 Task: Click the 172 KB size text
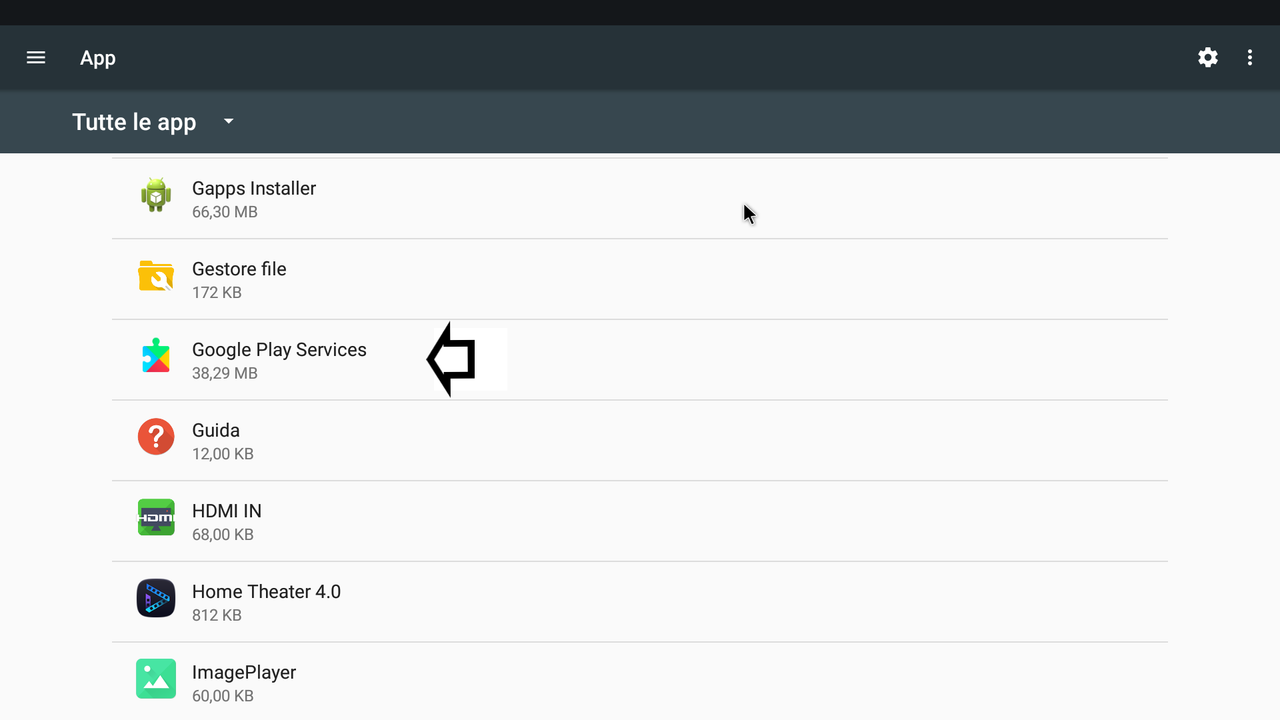click(217, 293)
